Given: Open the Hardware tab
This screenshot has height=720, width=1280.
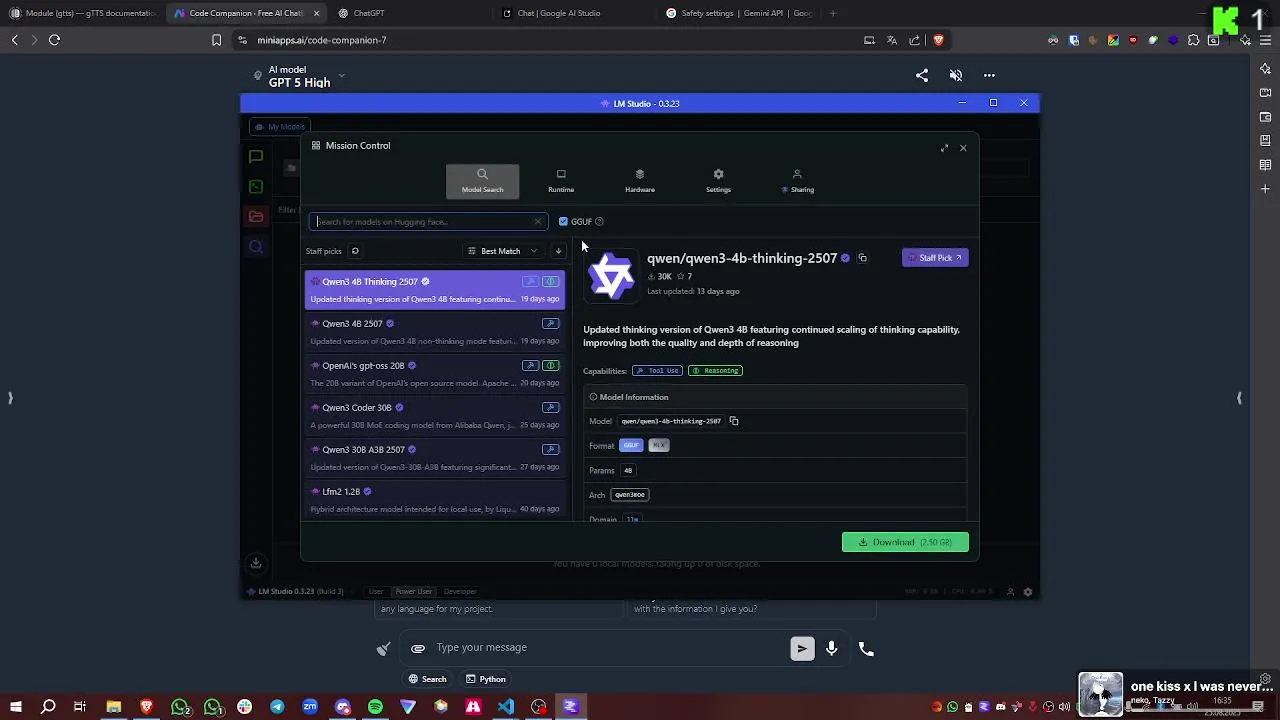Looking at the screenshot, I should 640,181.
